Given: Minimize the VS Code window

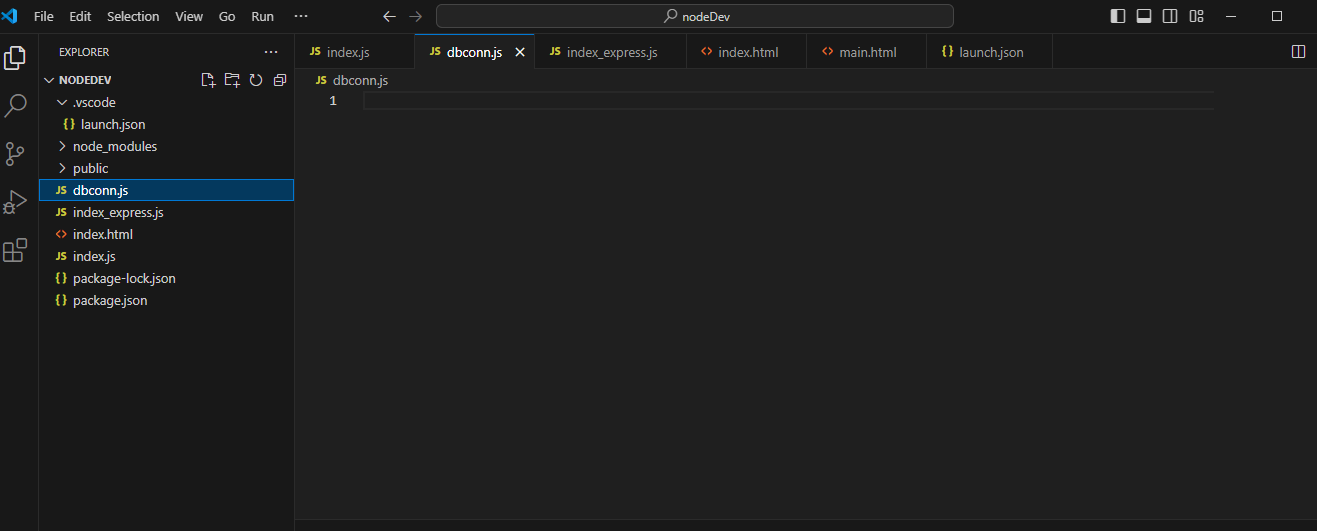Looking at the screenshot, I should (x=1233, y=16).
